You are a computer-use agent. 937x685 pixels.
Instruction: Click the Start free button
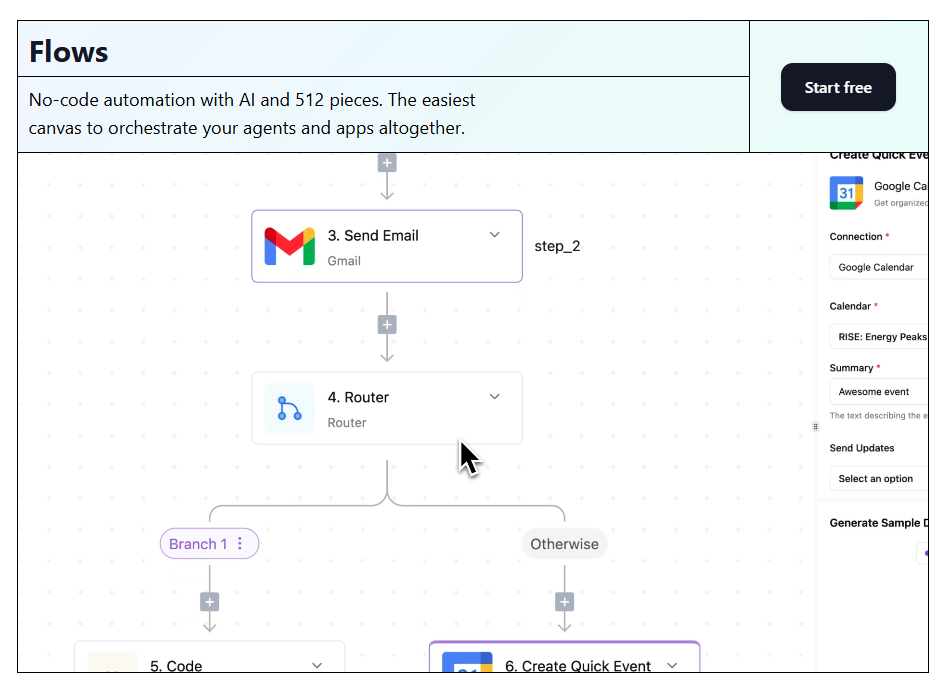coord(838,87)
